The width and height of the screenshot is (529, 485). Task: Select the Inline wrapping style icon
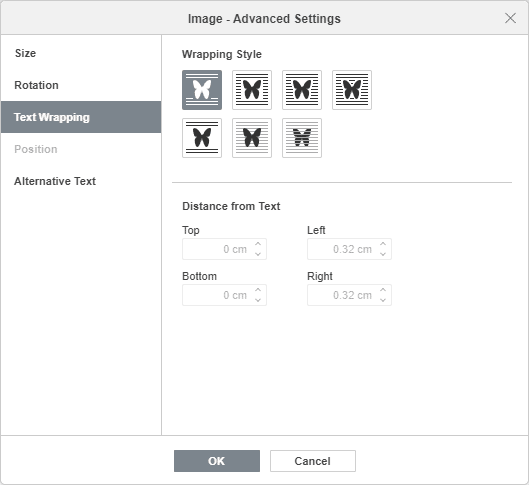[x=202, y=90]
